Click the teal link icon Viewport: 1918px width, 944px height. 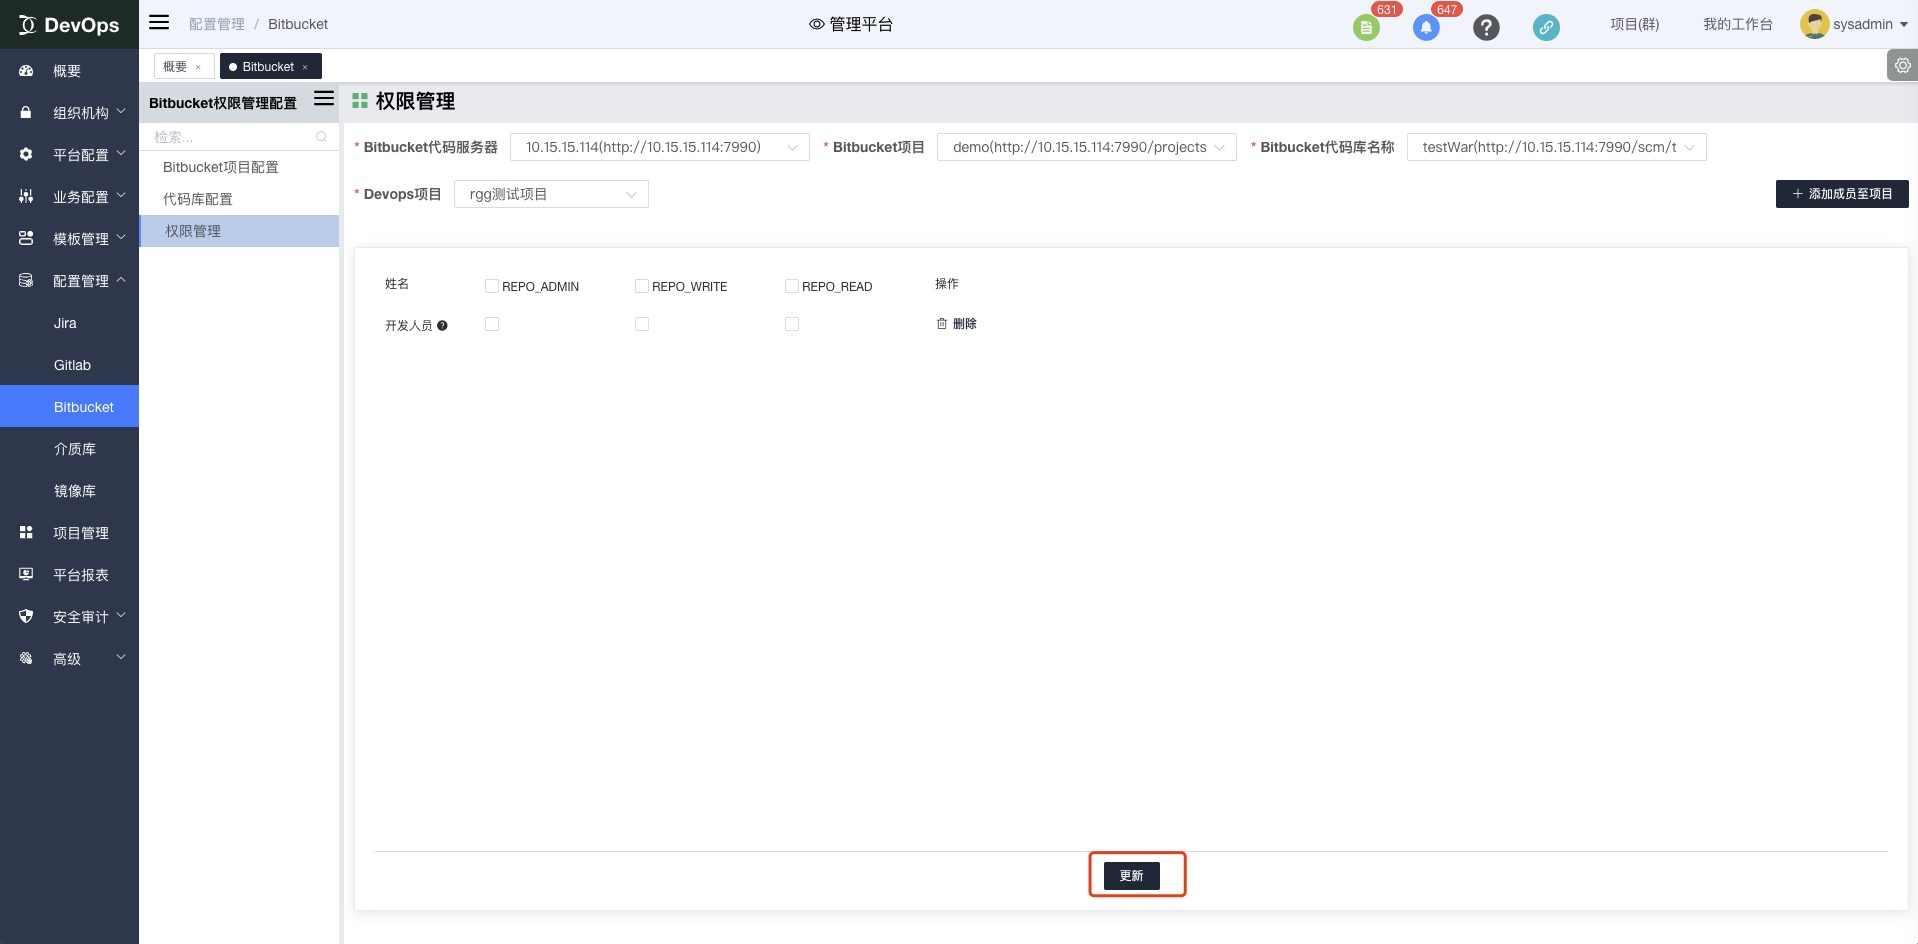tap(1546, 28)
